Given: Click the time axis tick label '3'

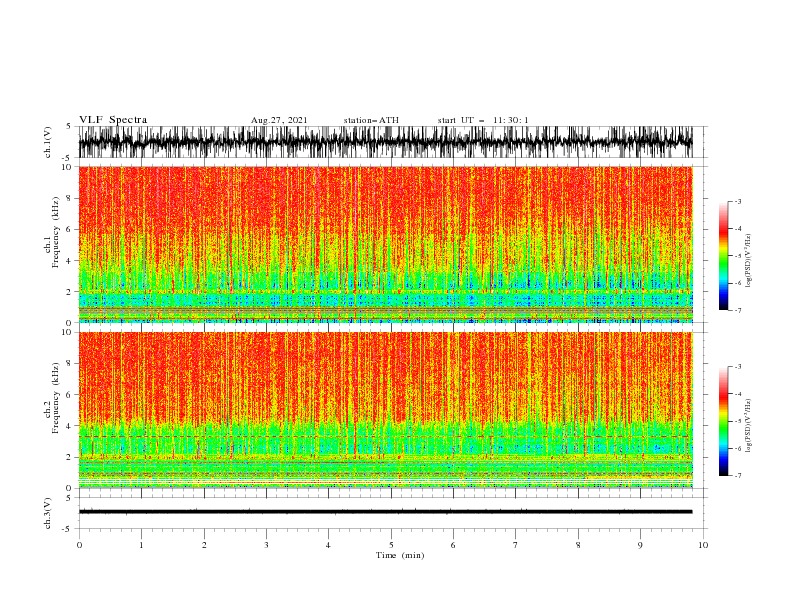Looking at the screenshot, I should [266, 545].
